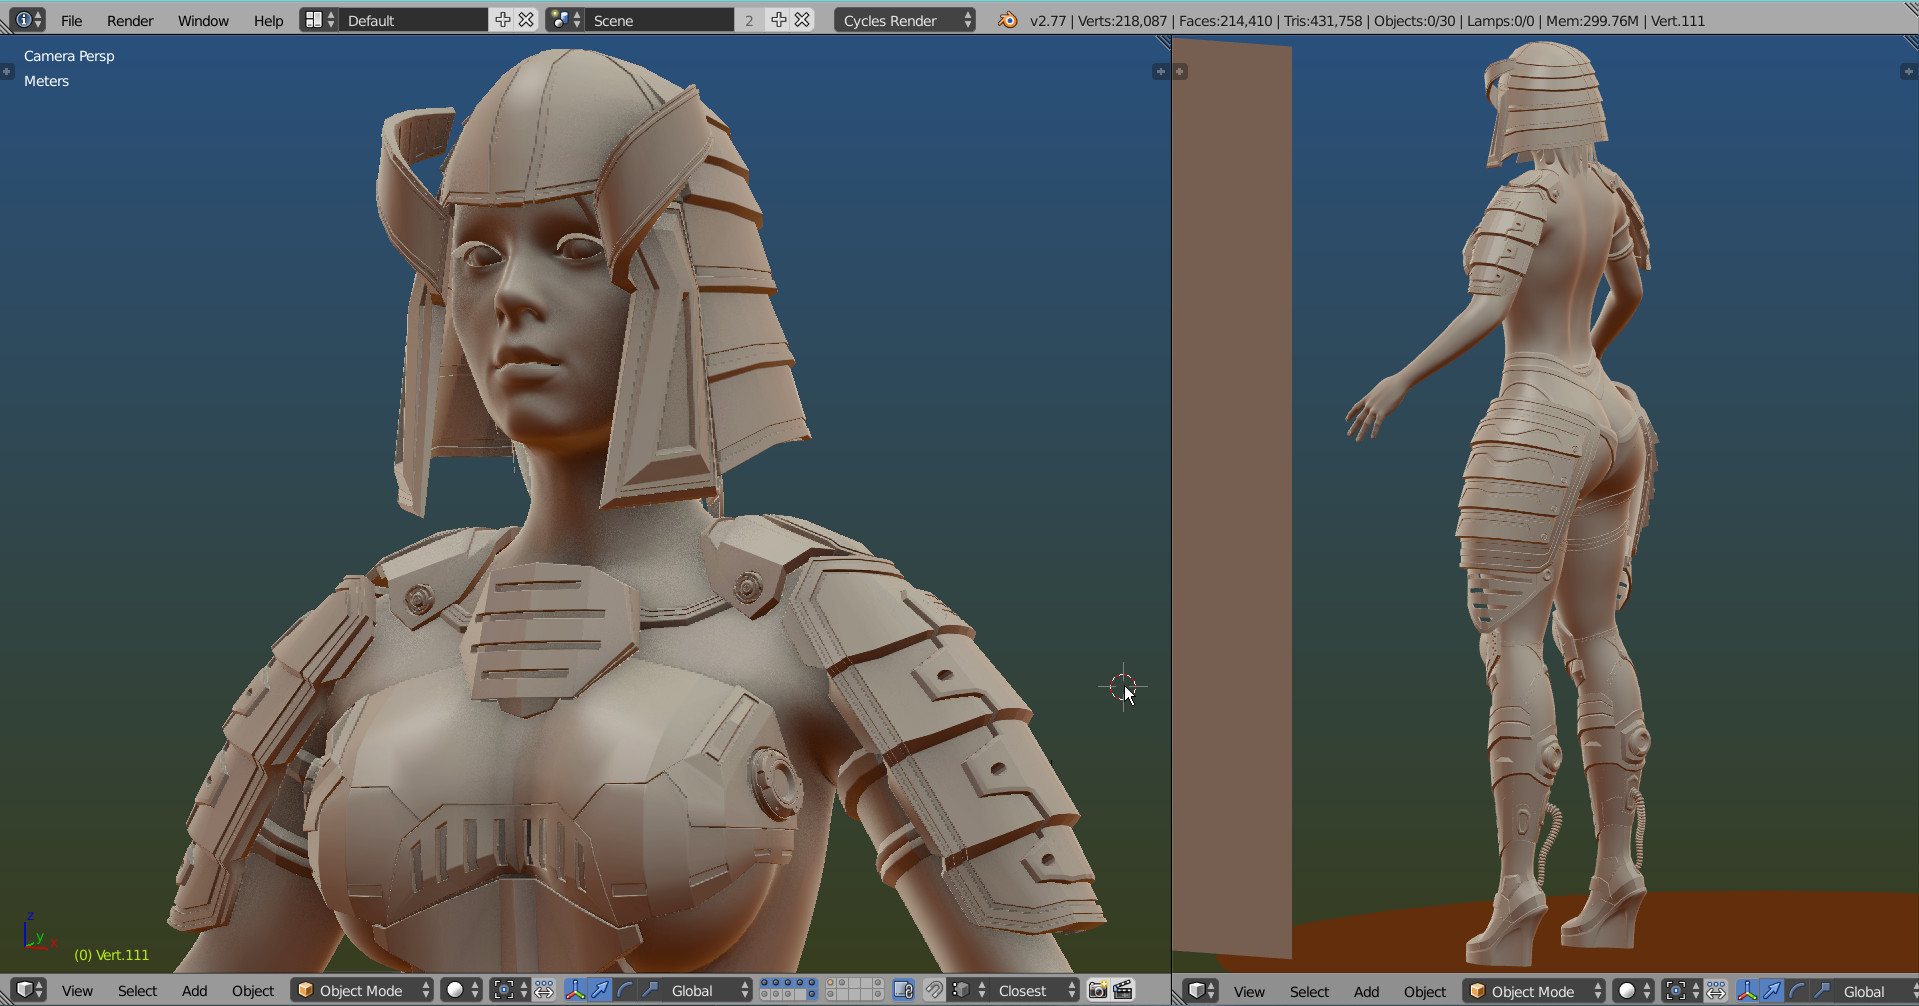Delete the Default screen layout
1919x1006 pixels.
(x=526, y=20)
